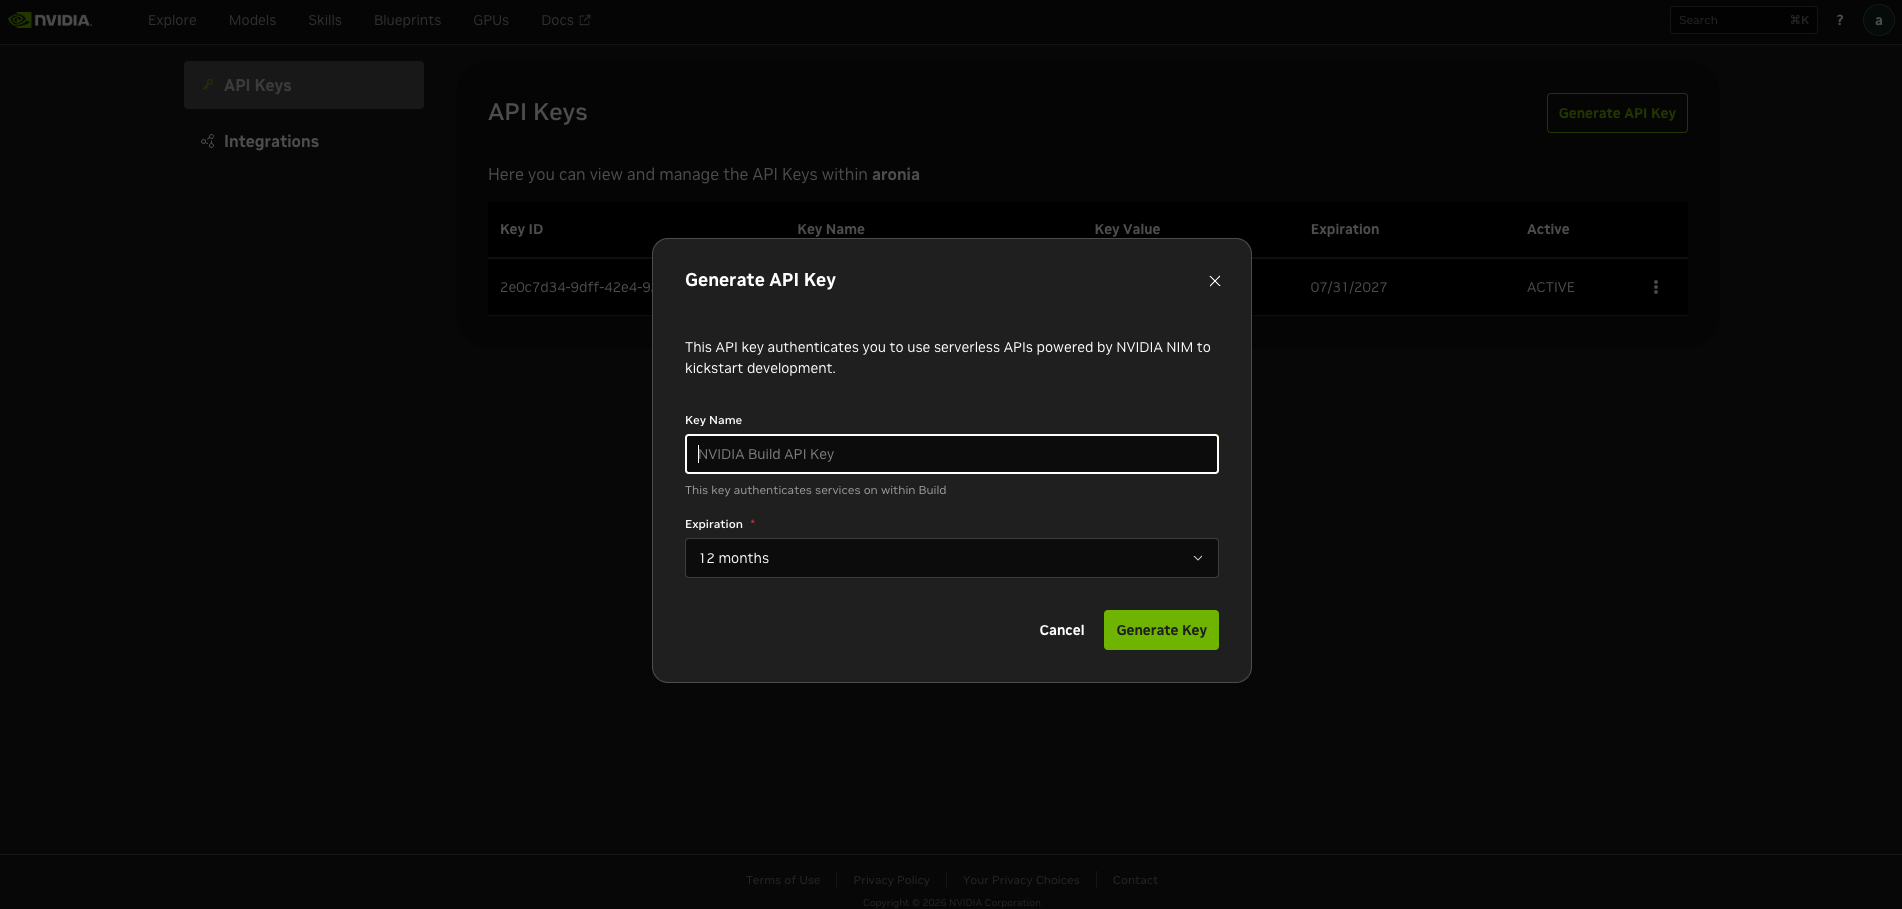Click the Key ID column header
The image size is (1902, 909).
click(521, 229)
